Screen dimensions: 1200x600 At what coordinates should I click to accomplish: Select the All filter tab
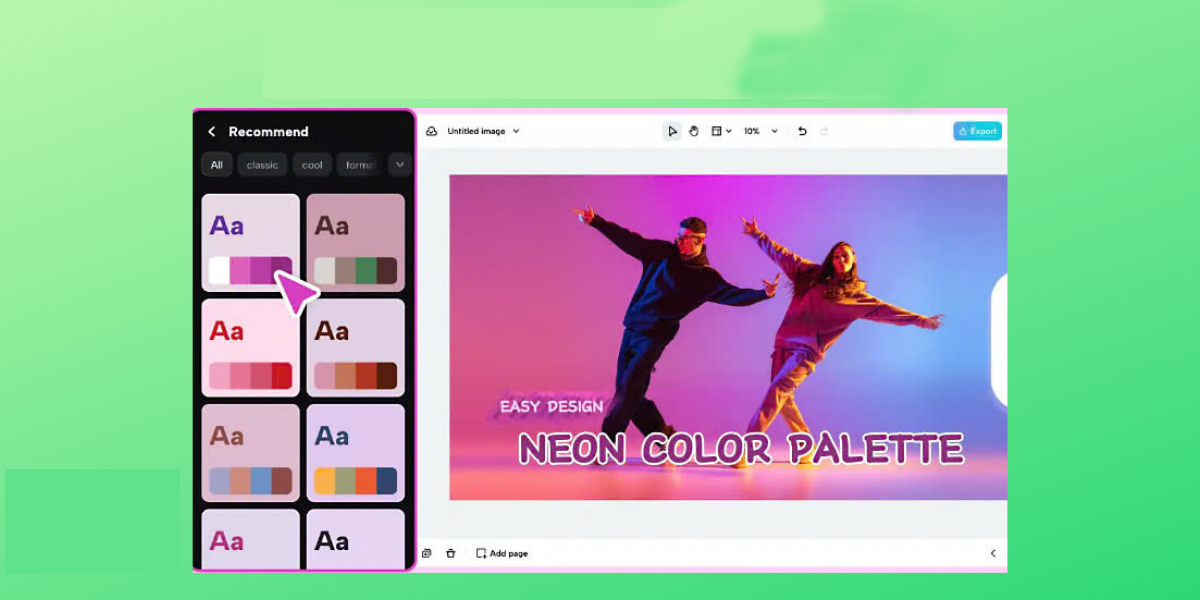pos(217,165)
